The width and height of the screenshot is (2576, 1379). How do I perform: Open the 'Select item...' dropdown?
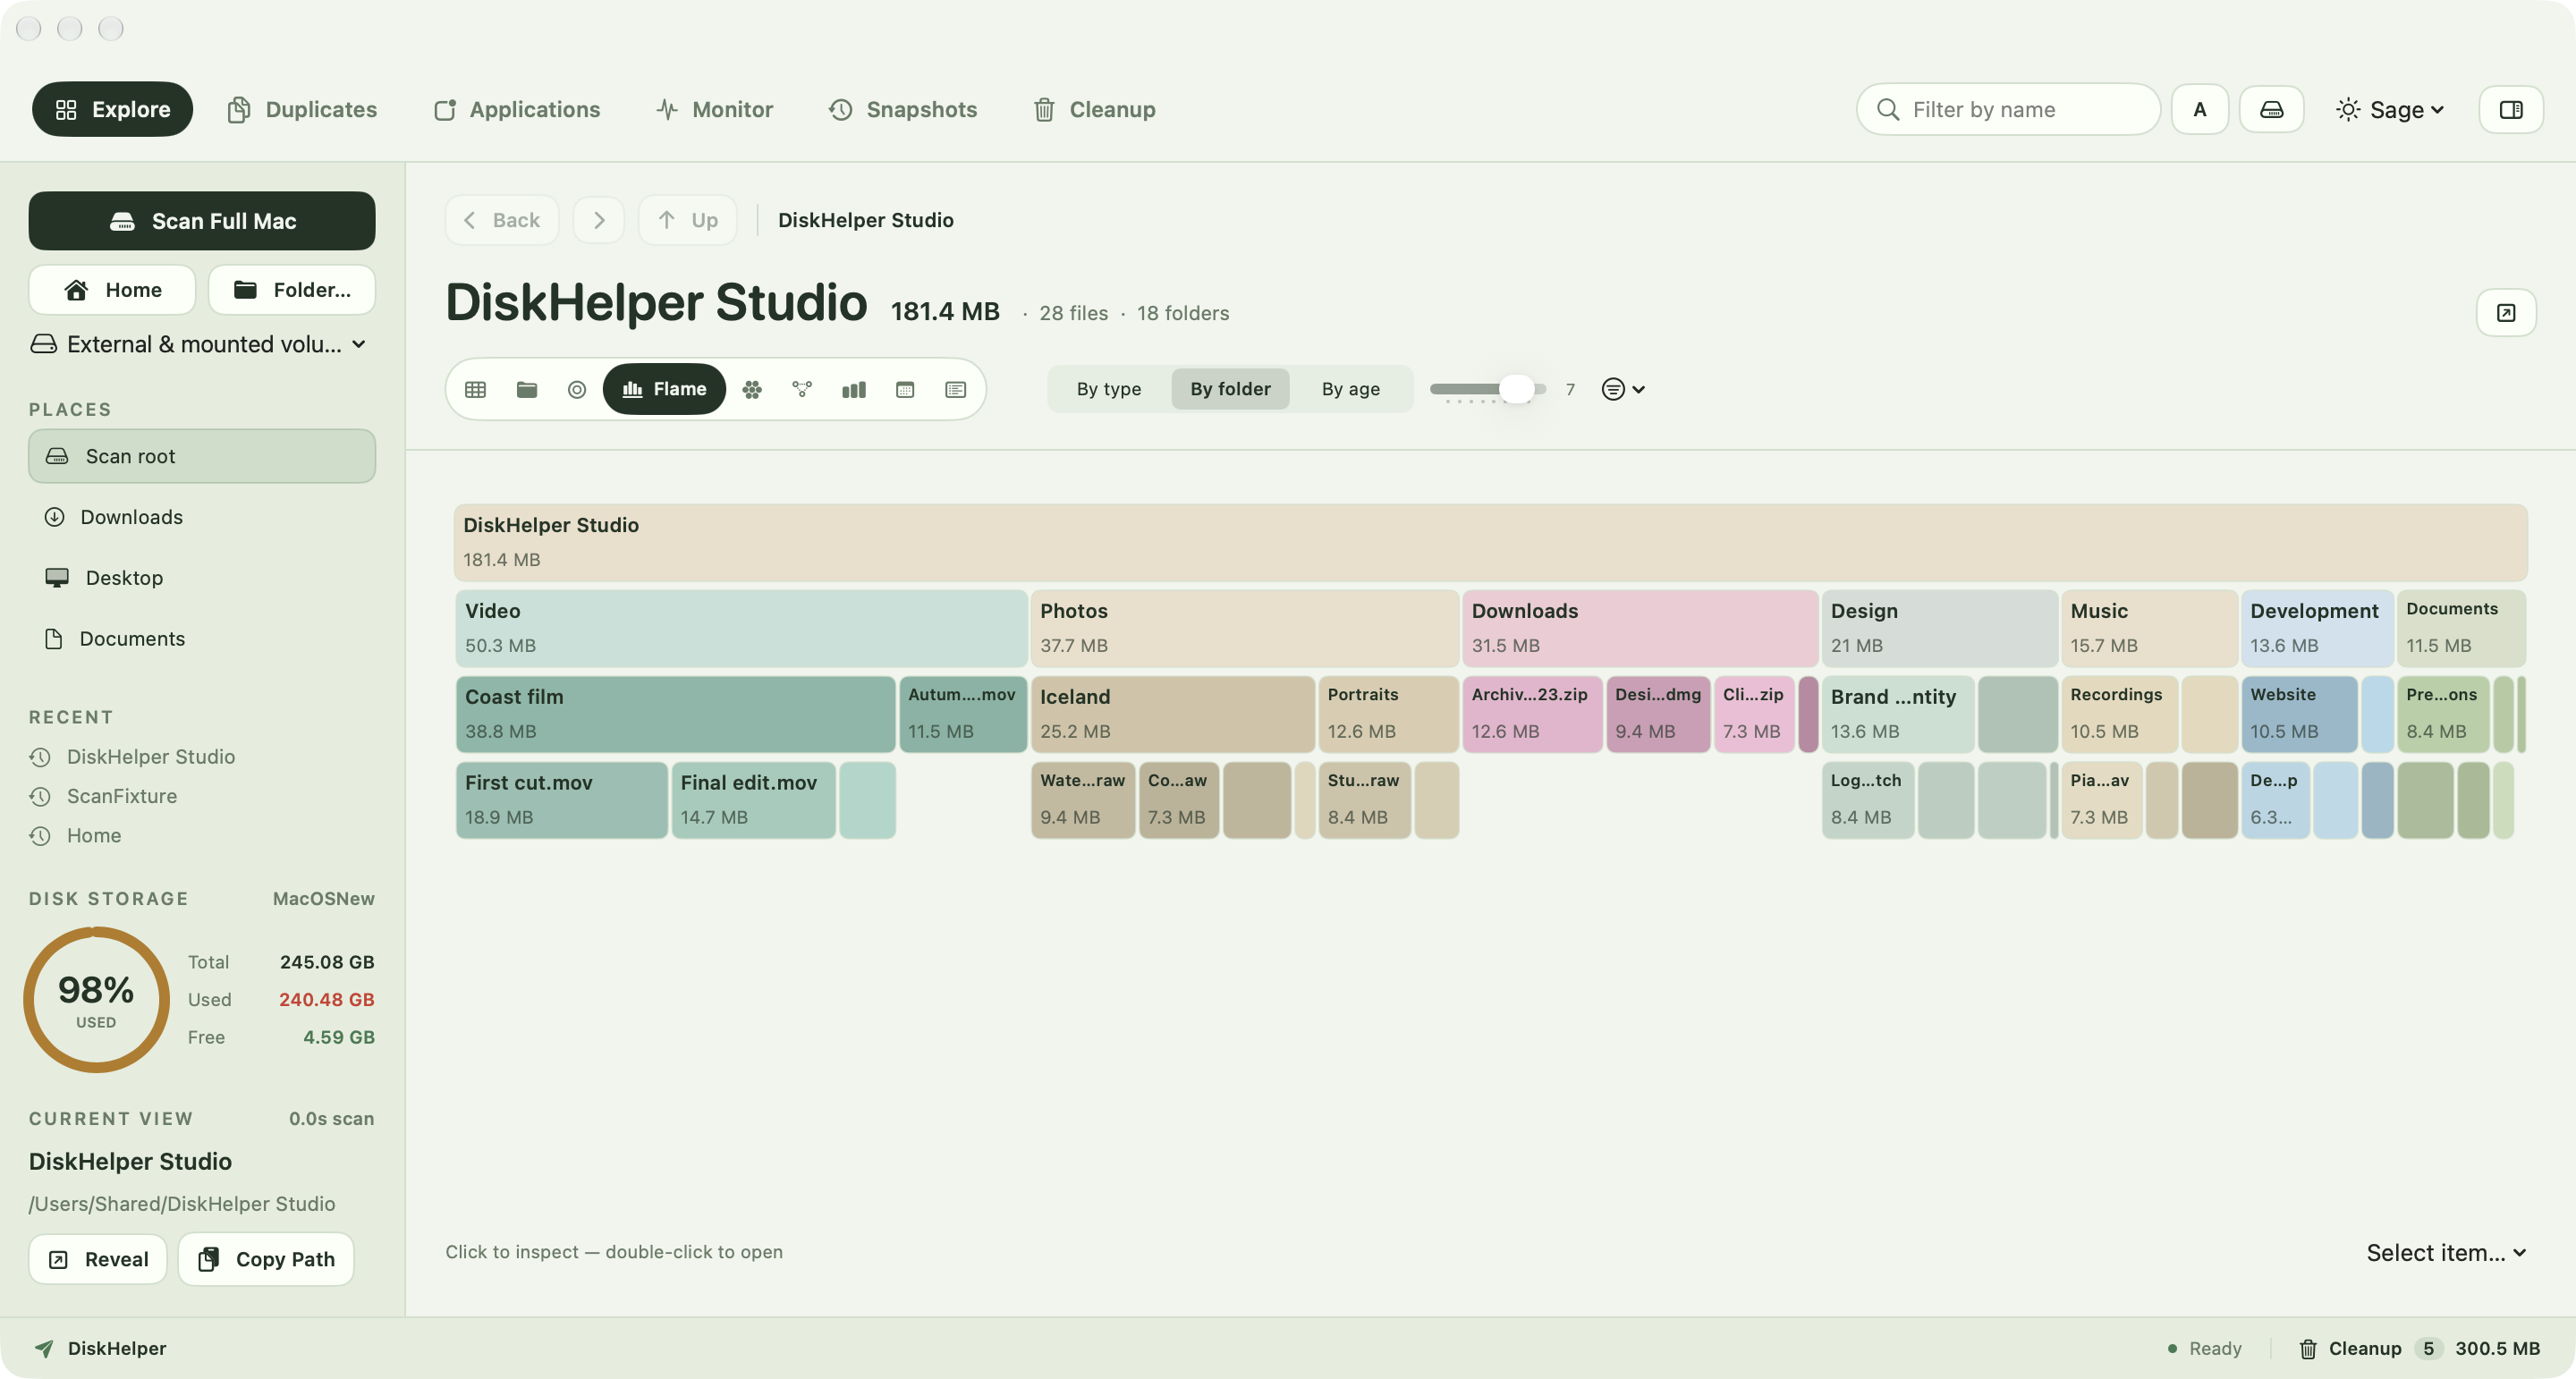[2446, 1253]
